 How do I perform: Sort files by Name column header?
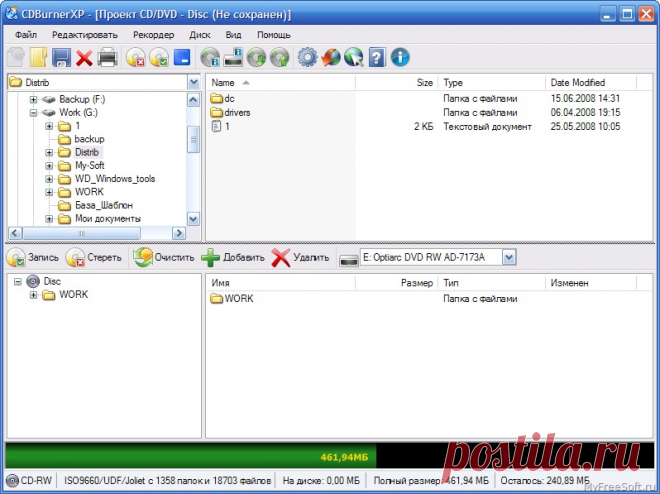[281, 82]
